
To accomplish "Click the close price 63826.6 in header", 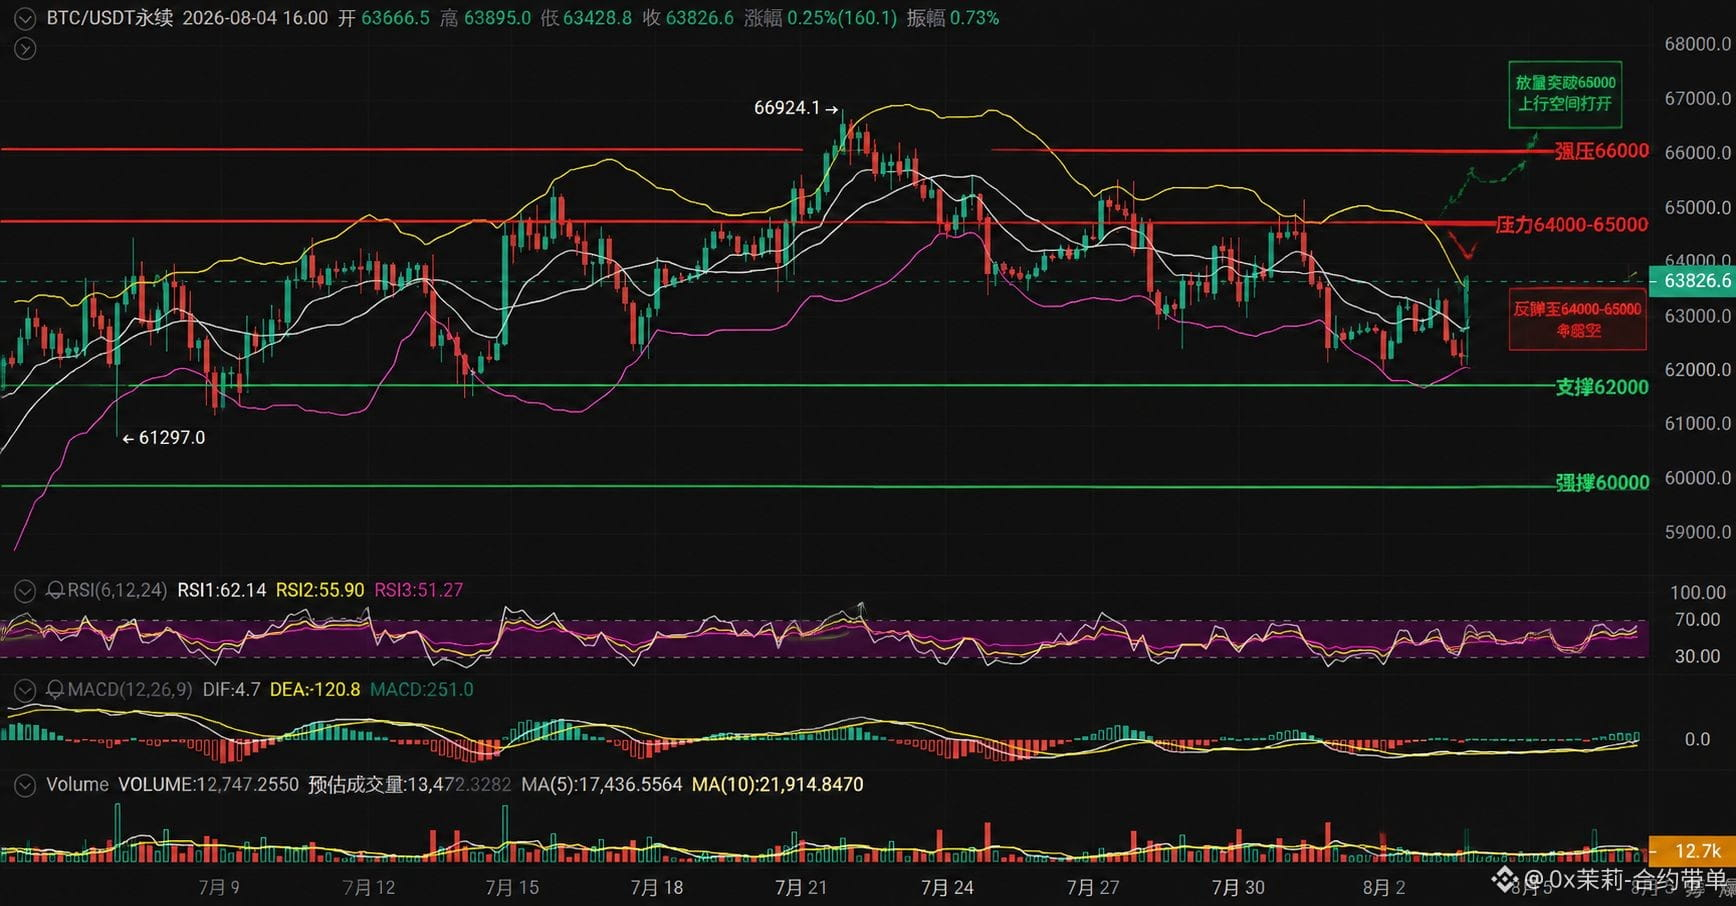I will click(699, 18).
